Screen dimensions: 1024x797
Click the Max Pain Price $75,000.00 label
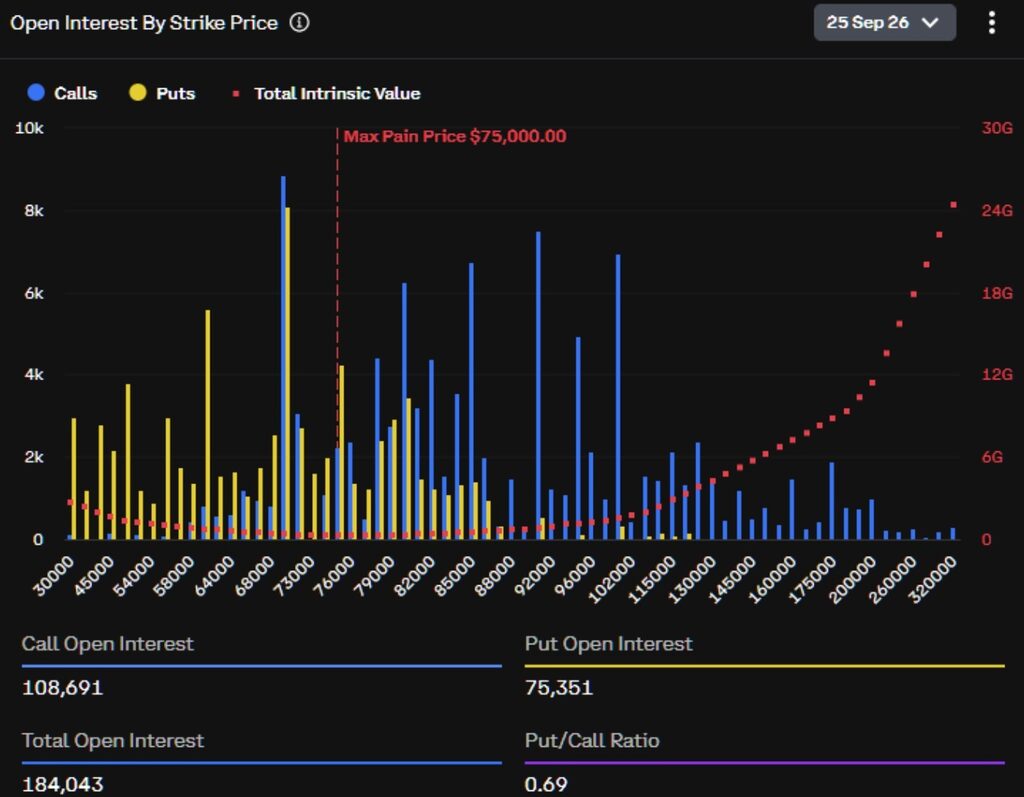[455, 136]
